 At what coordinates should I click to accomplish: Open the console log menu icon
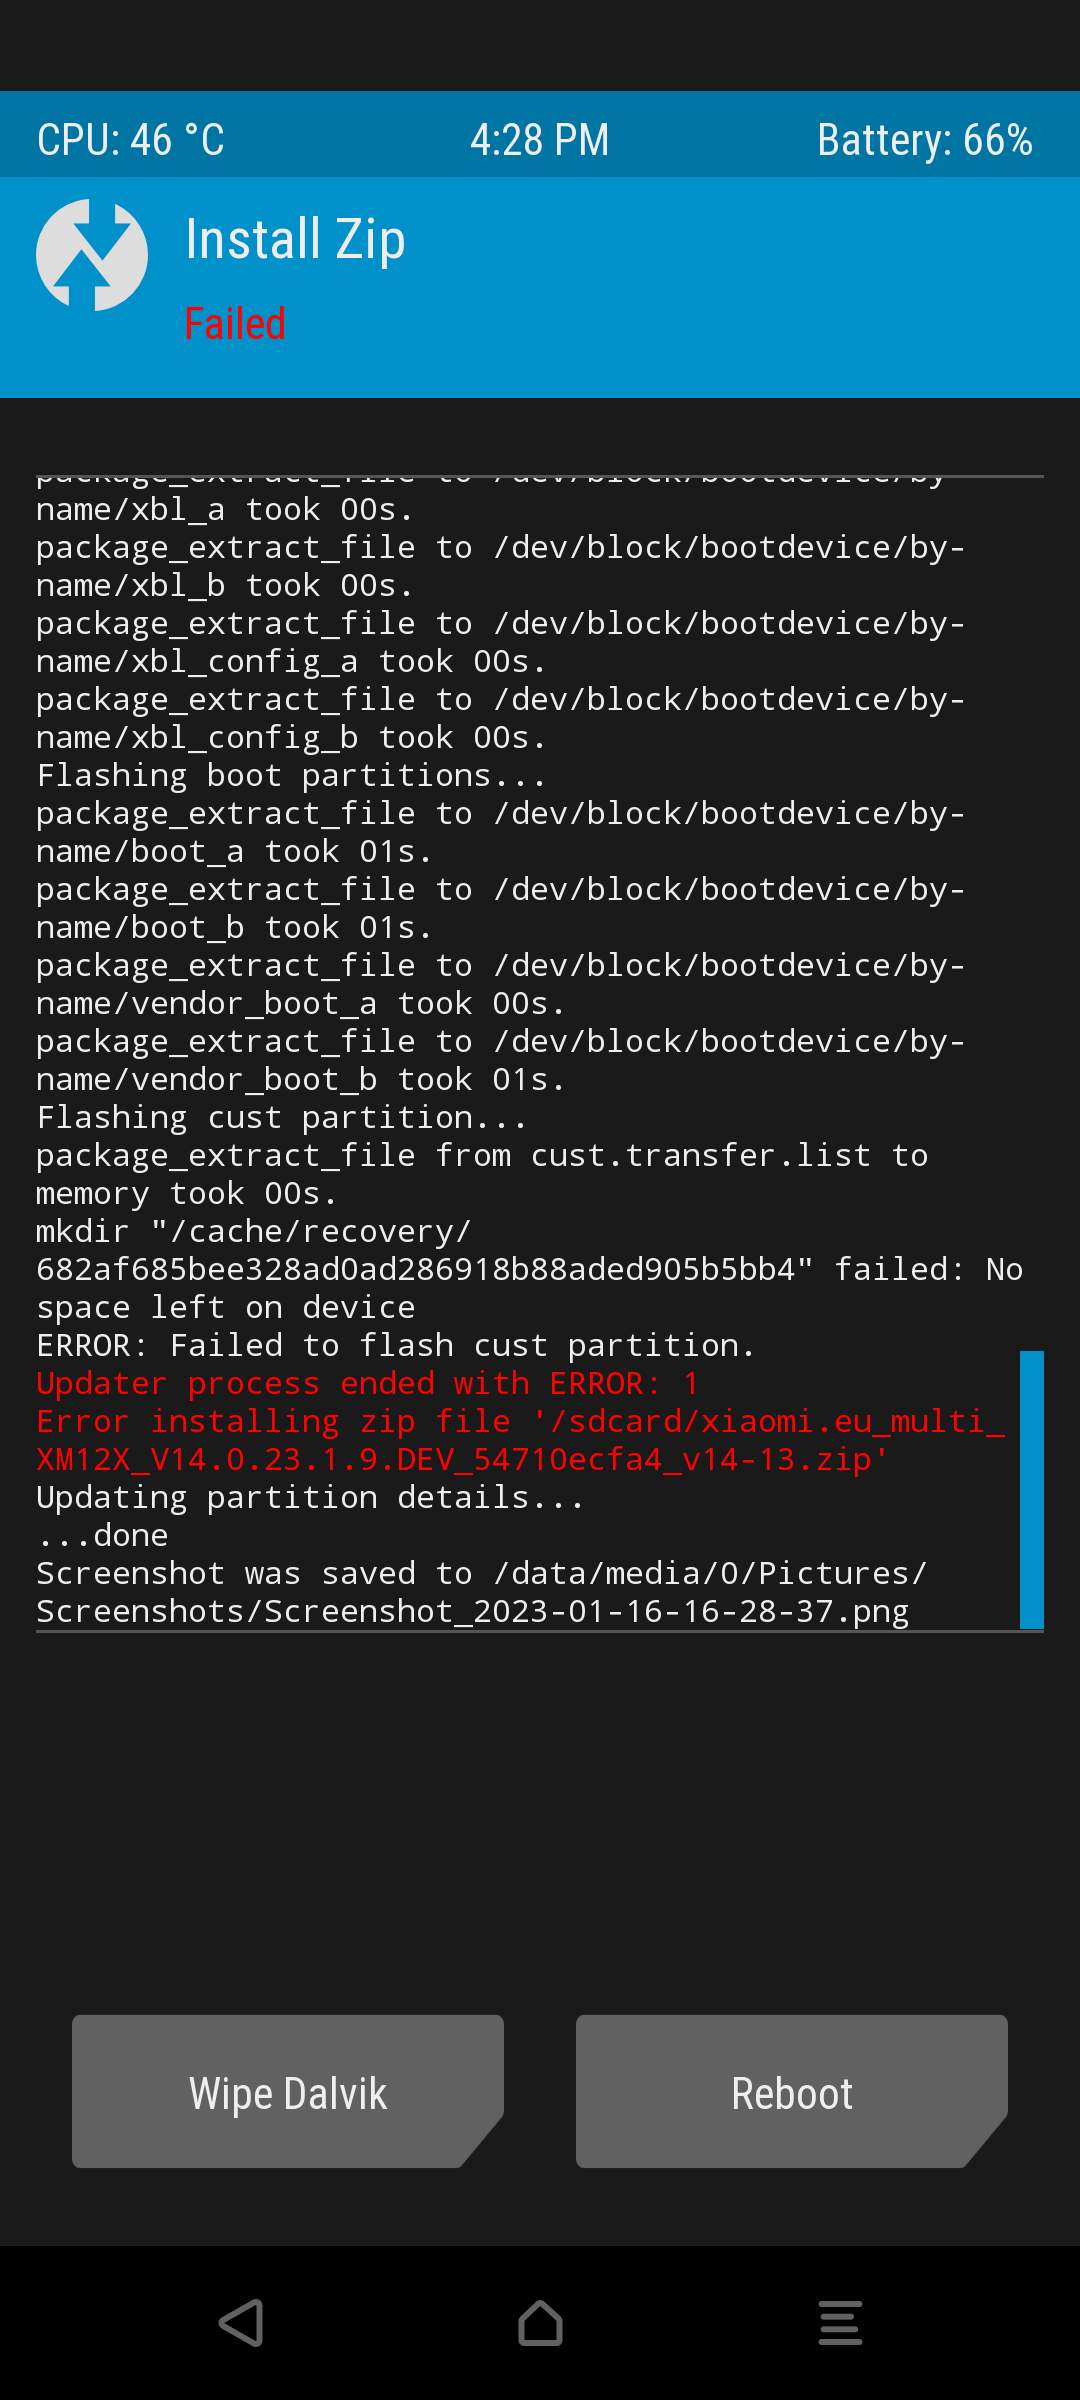840,2322
